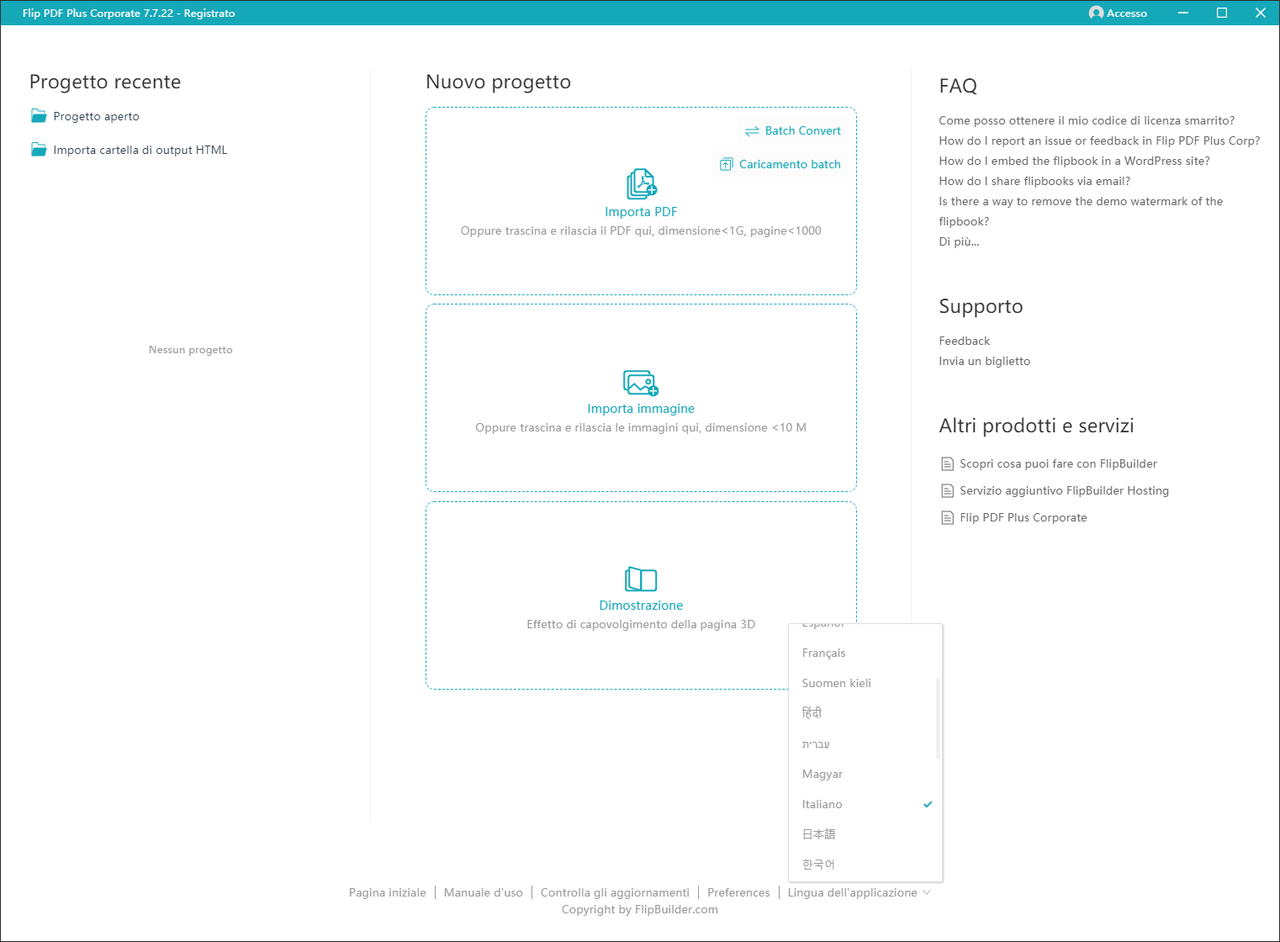
Task: Click the Di più… FAQ link
Action: click(x=959, y=242)
